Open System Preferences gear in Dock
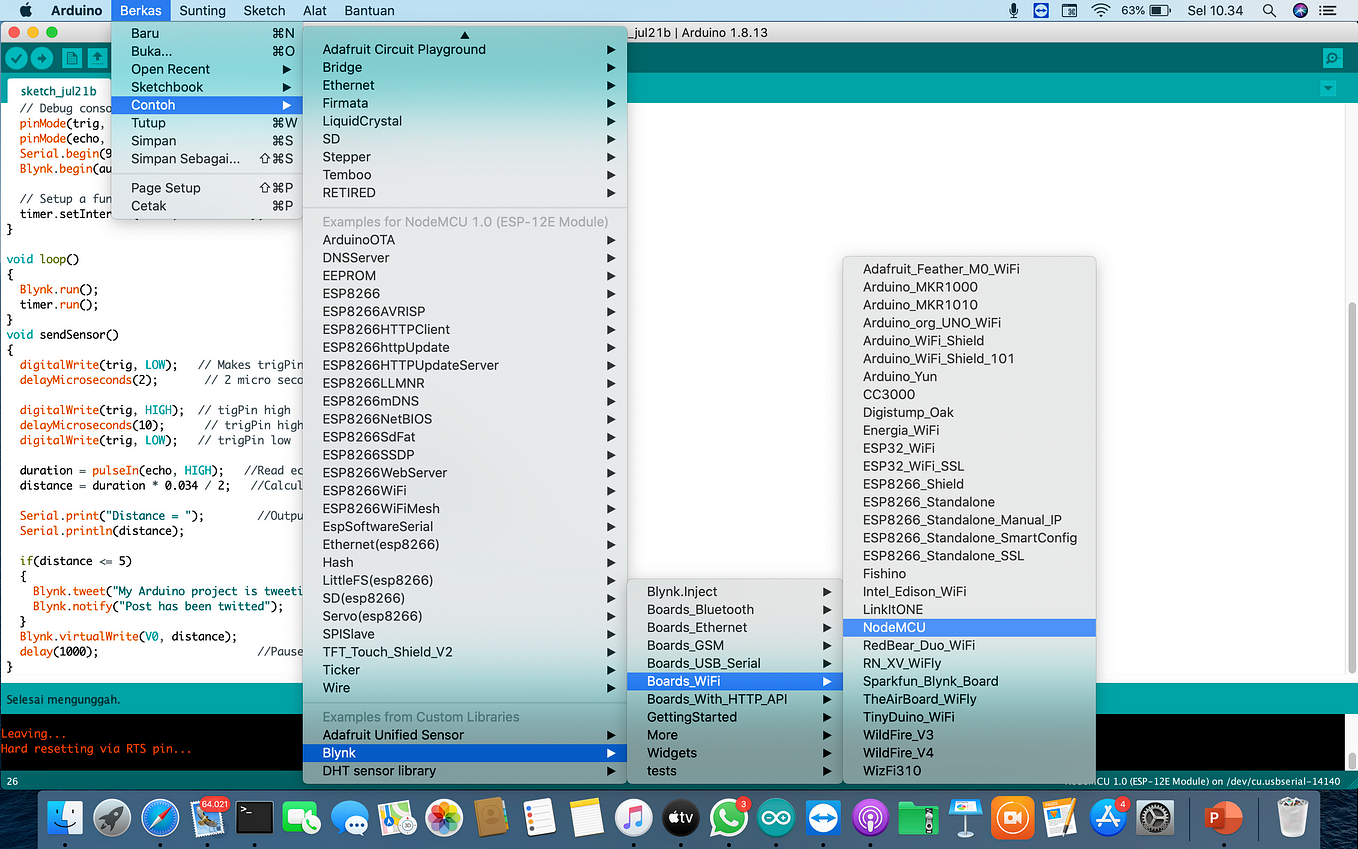 [x=1156, y=818]
